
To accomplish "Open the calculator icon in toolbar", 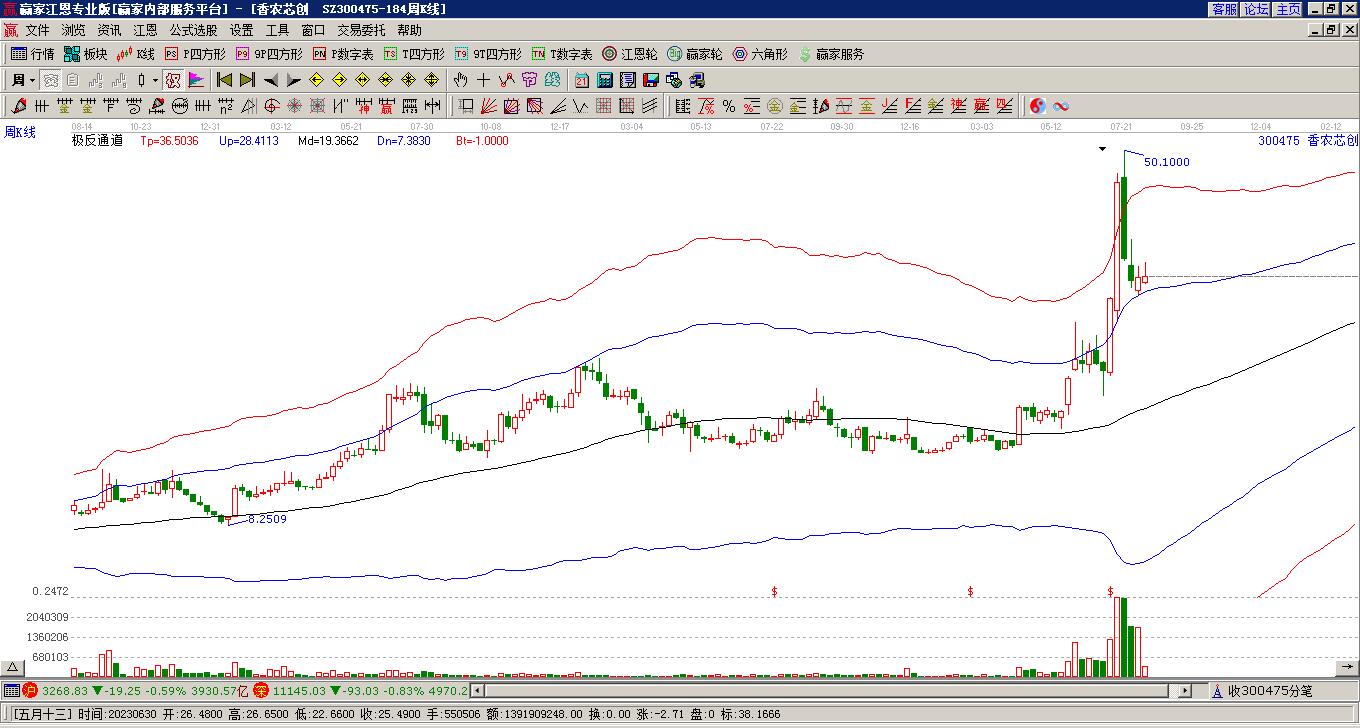I will point(605,80).
